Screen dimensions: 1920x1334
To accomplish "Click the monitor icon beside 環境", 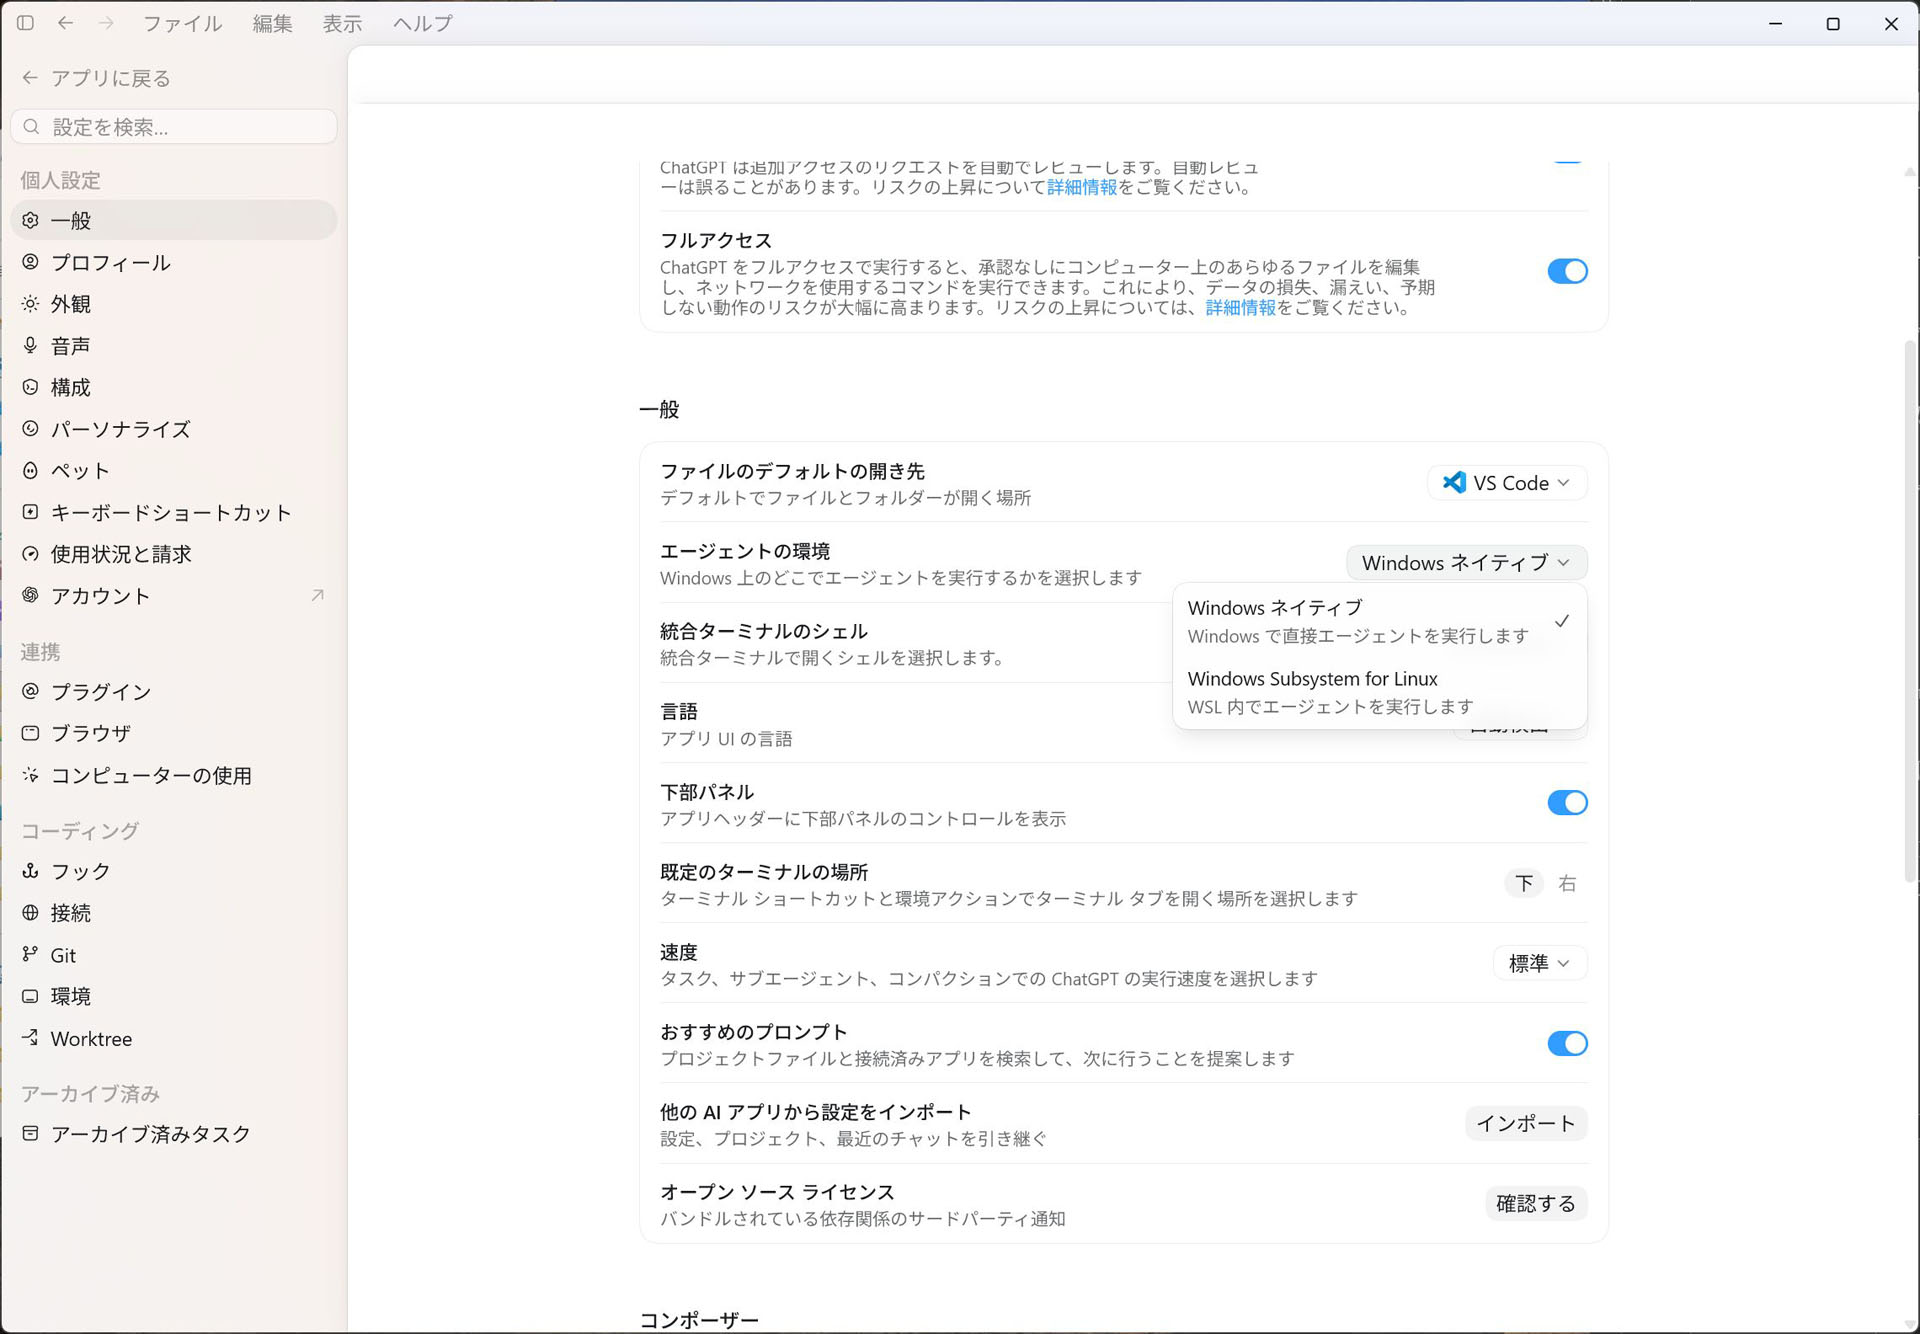I will click(31, 996).
